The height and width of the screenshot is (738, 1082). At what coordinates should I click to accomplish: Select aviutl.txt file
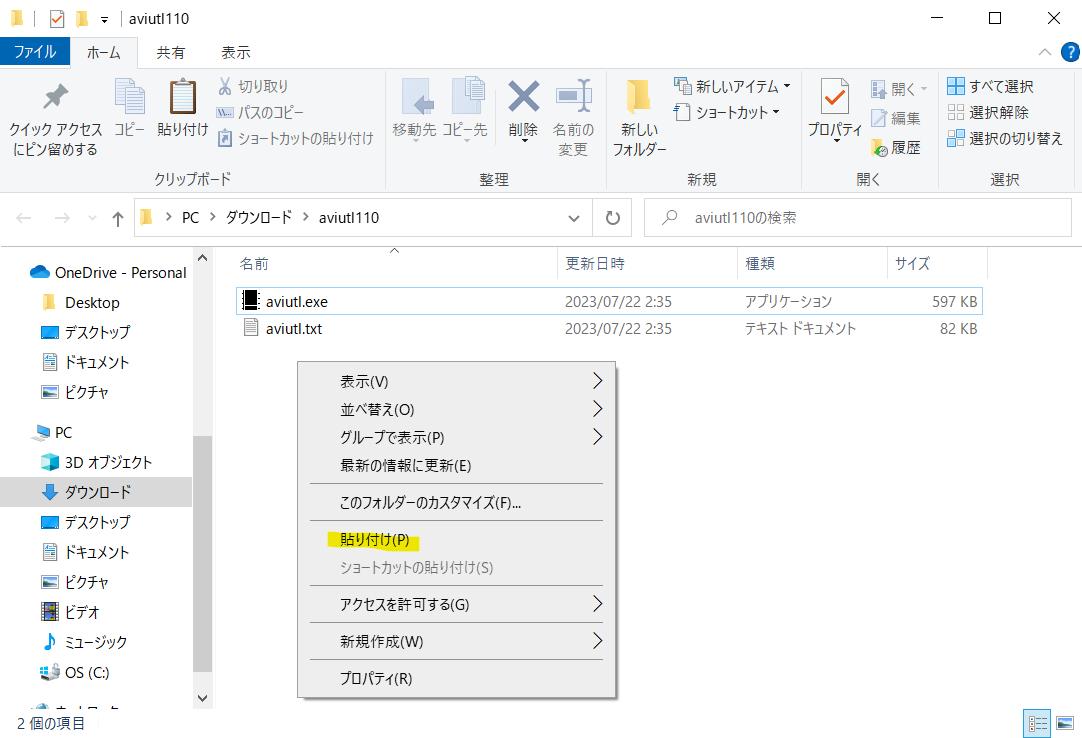[x=609, y=329]
